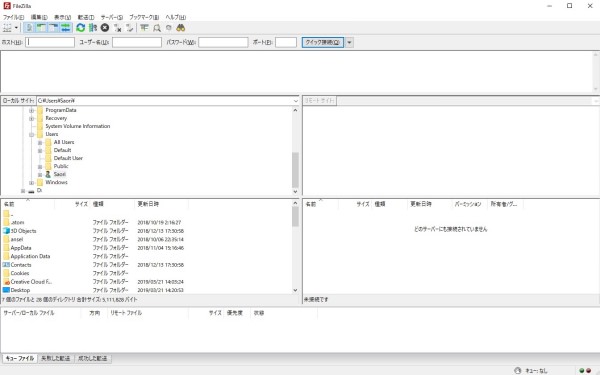Open directory listing filters icon
Viewport: 600px width, 375px height.
coord(144,28)
